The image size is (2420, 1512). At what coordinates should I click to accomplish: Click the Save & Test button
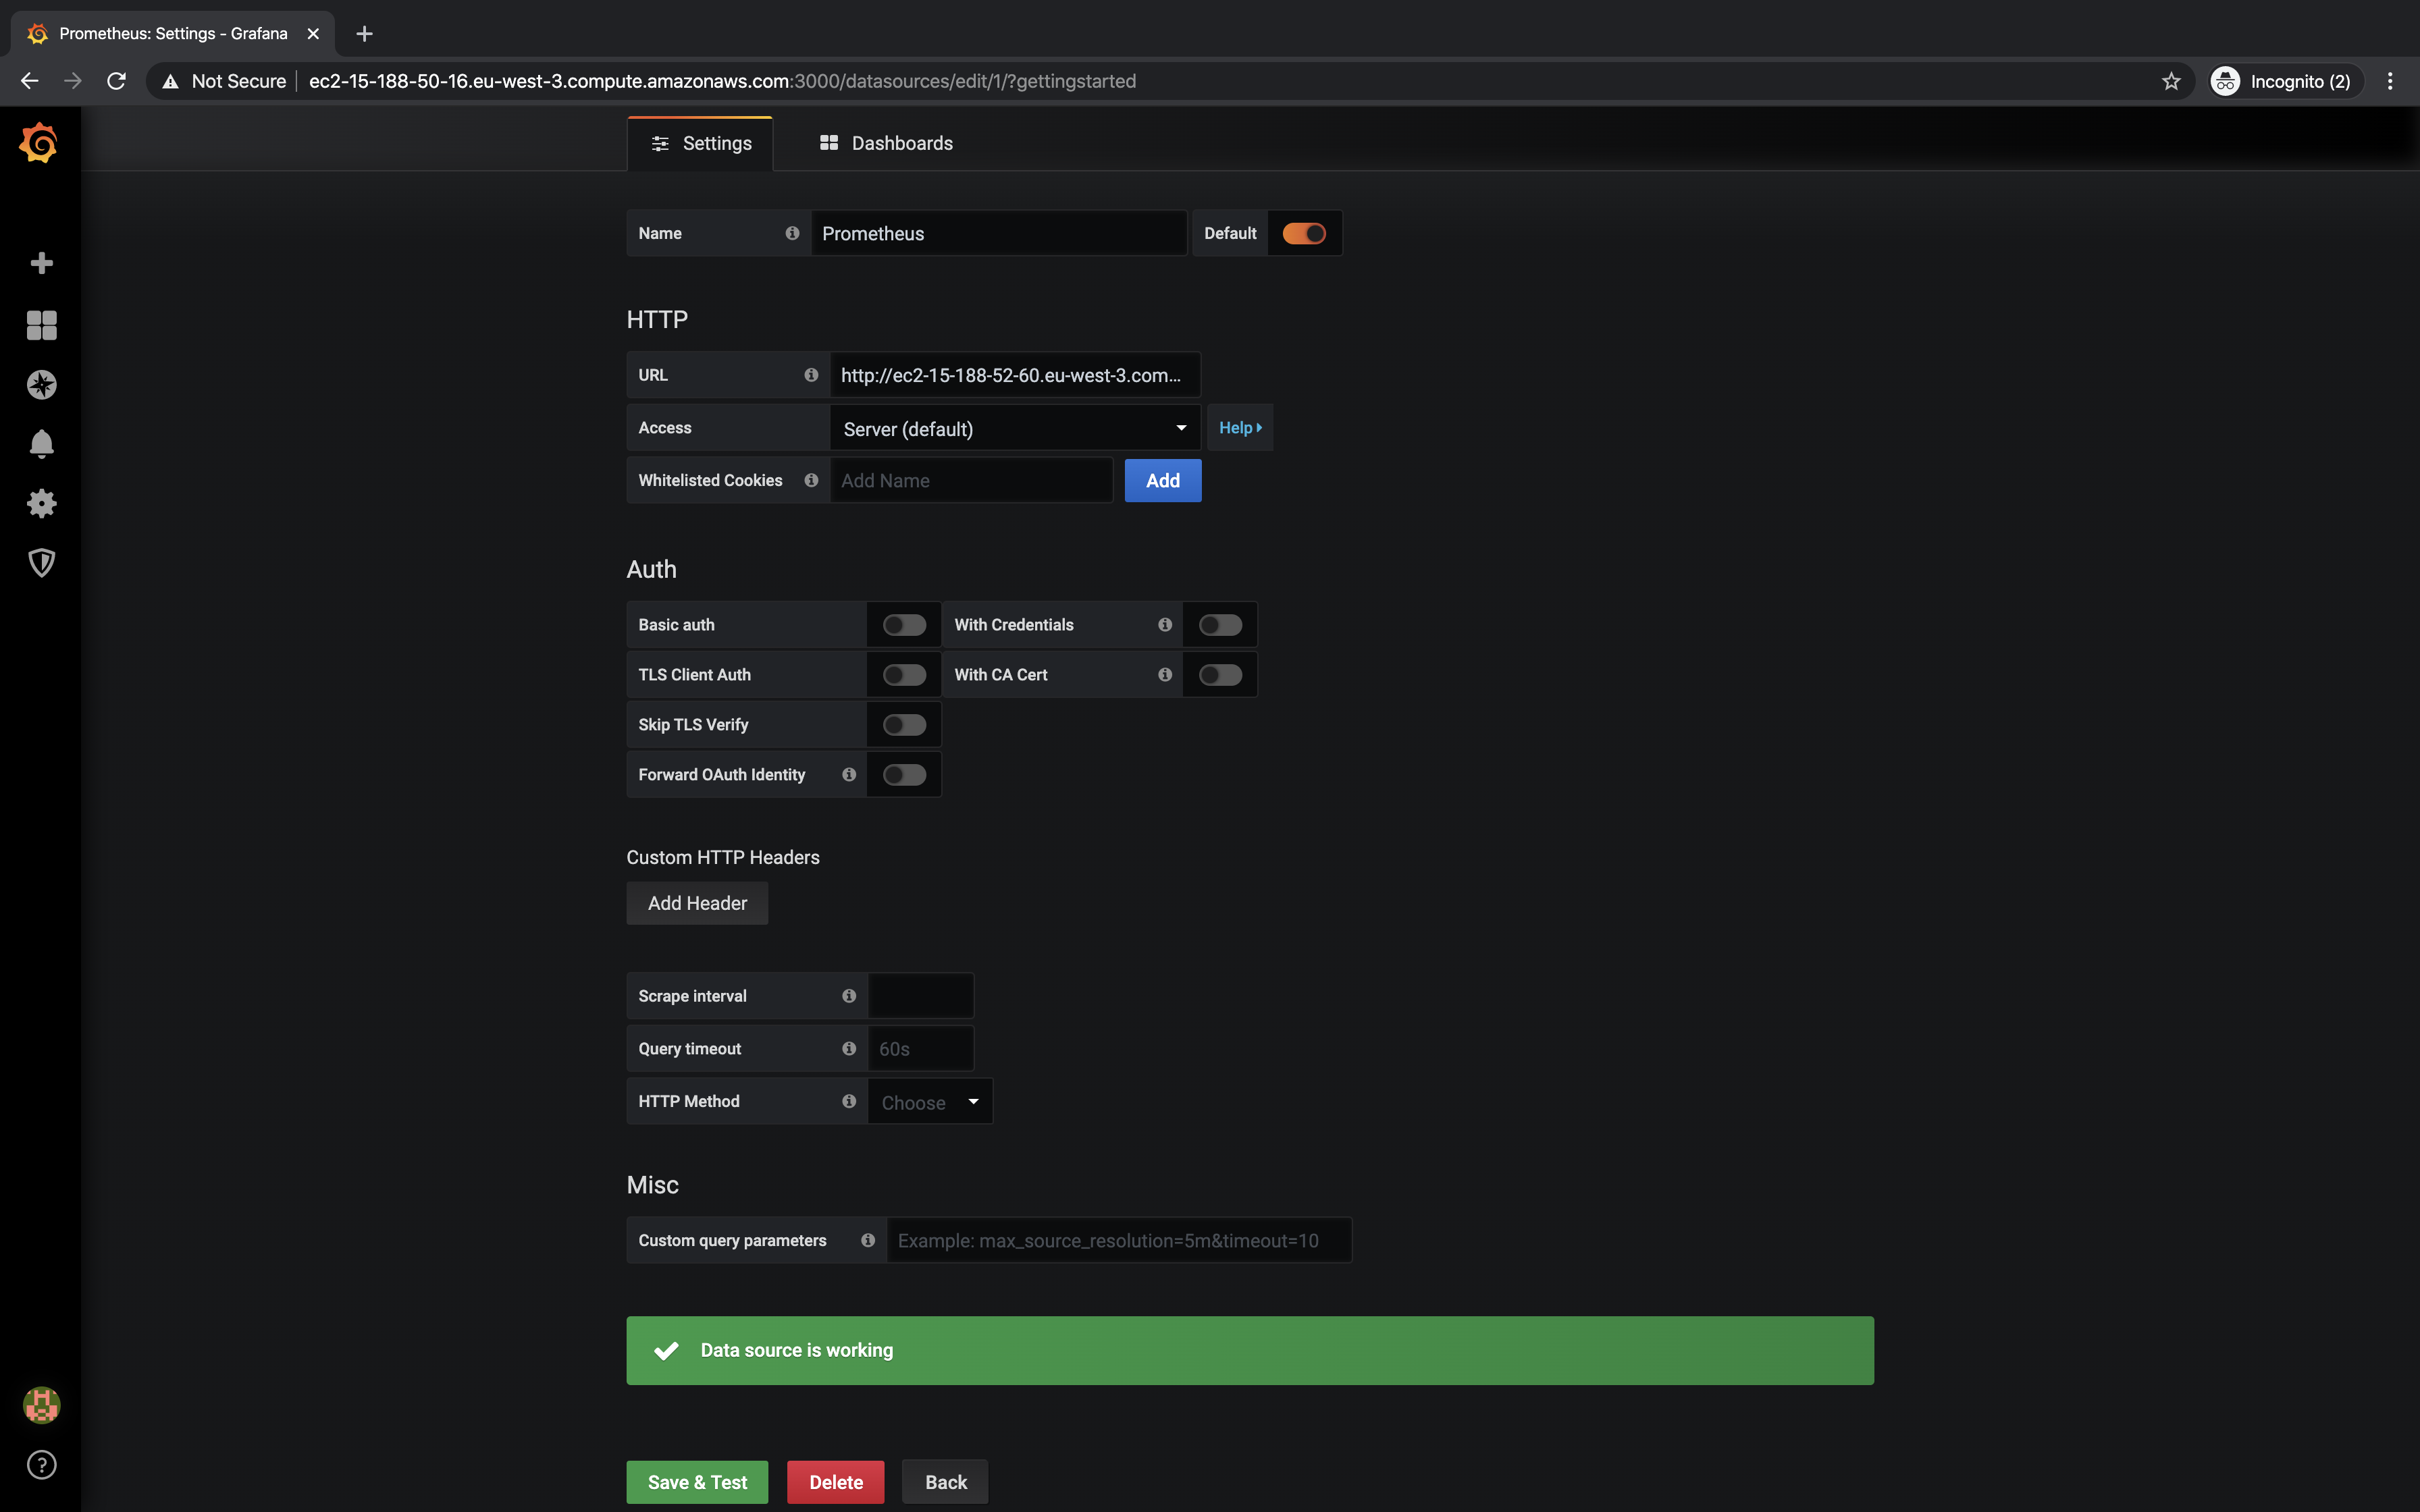(697, 1481)
